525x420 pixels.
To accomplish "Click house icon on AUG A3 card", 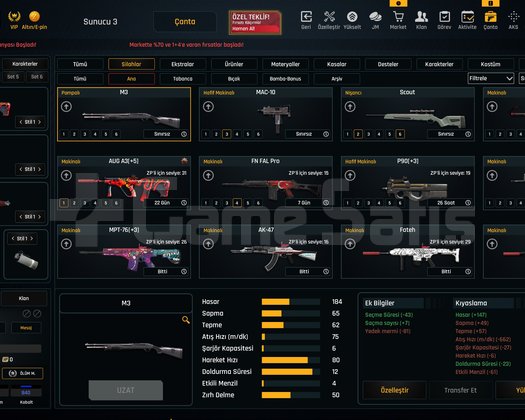I will point(184,161).
